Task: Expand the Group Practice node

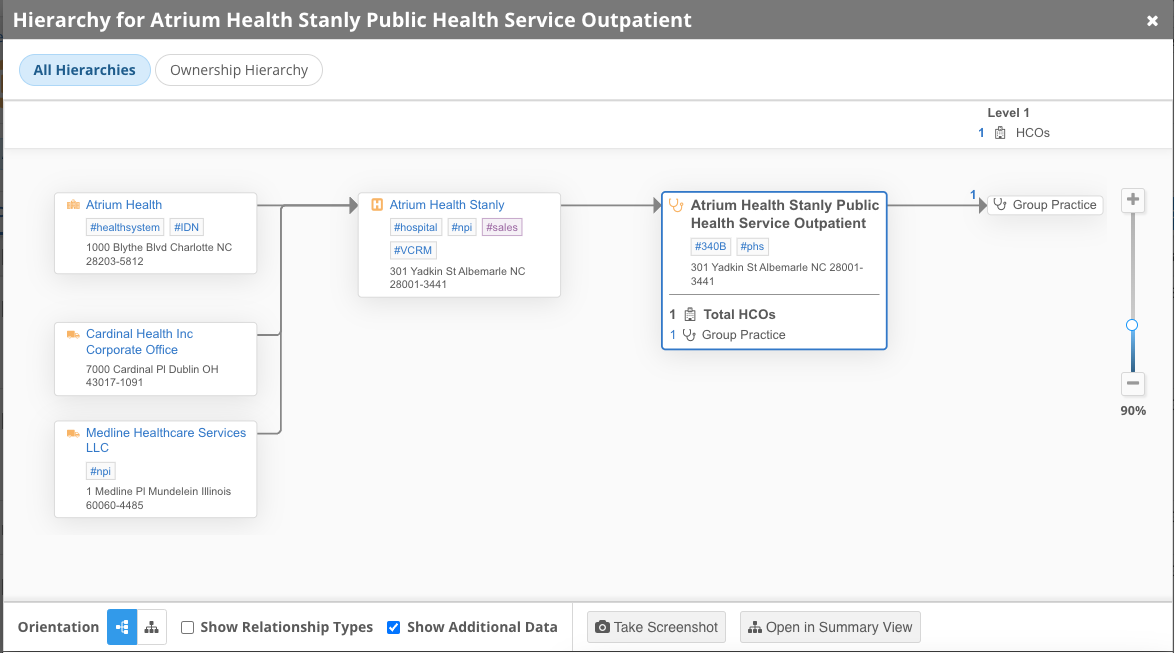Action: pyautogui.click(x=1045, y=205)
